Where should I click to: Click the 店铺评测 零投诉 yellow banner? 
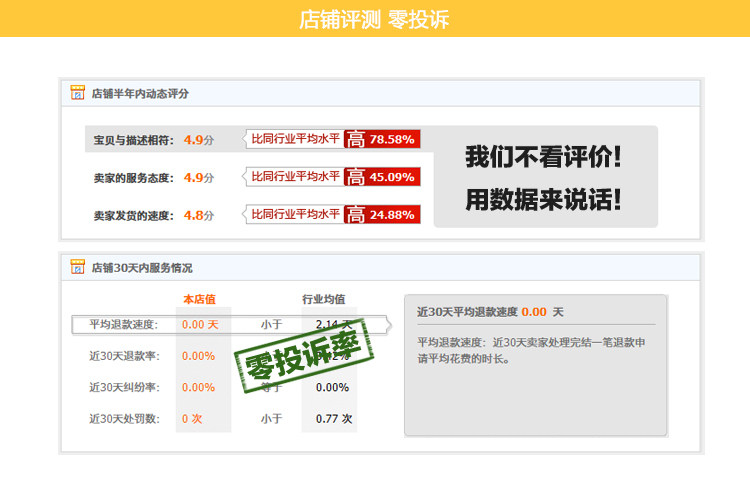click(x=375, y=18)
